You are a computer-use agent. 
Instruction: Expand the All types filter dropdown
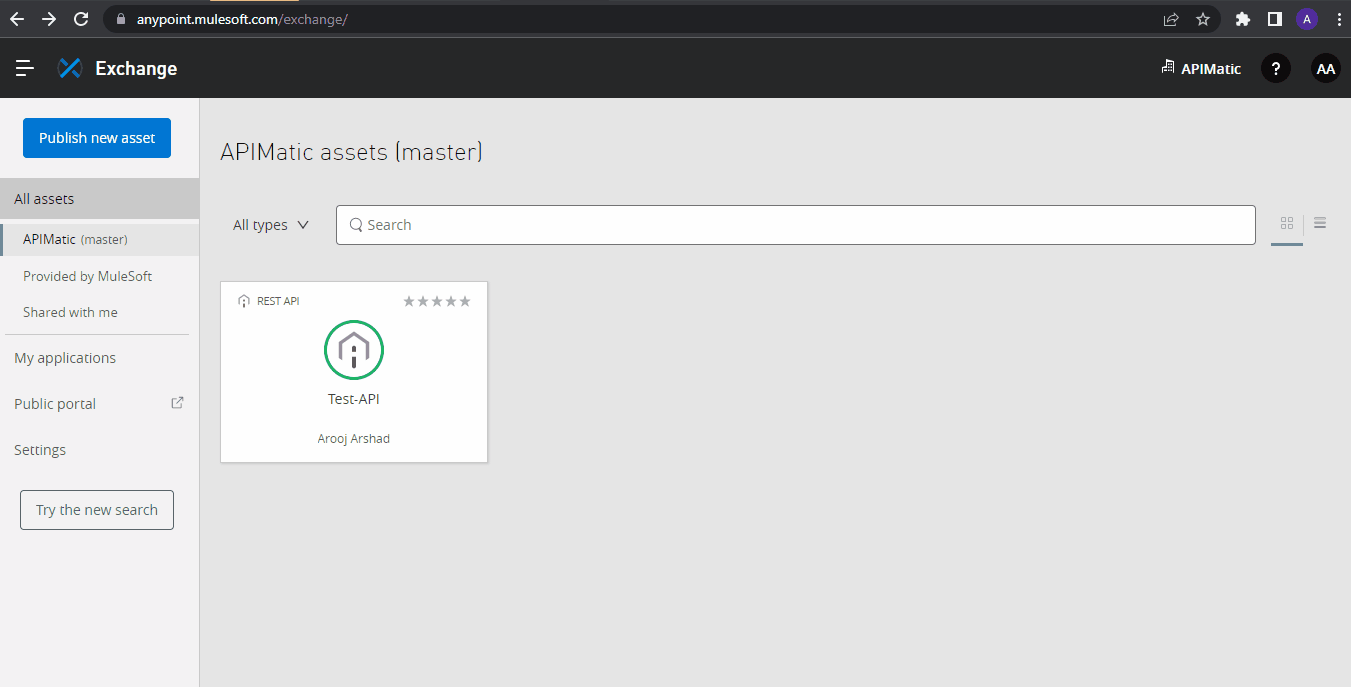coord(271,225)
